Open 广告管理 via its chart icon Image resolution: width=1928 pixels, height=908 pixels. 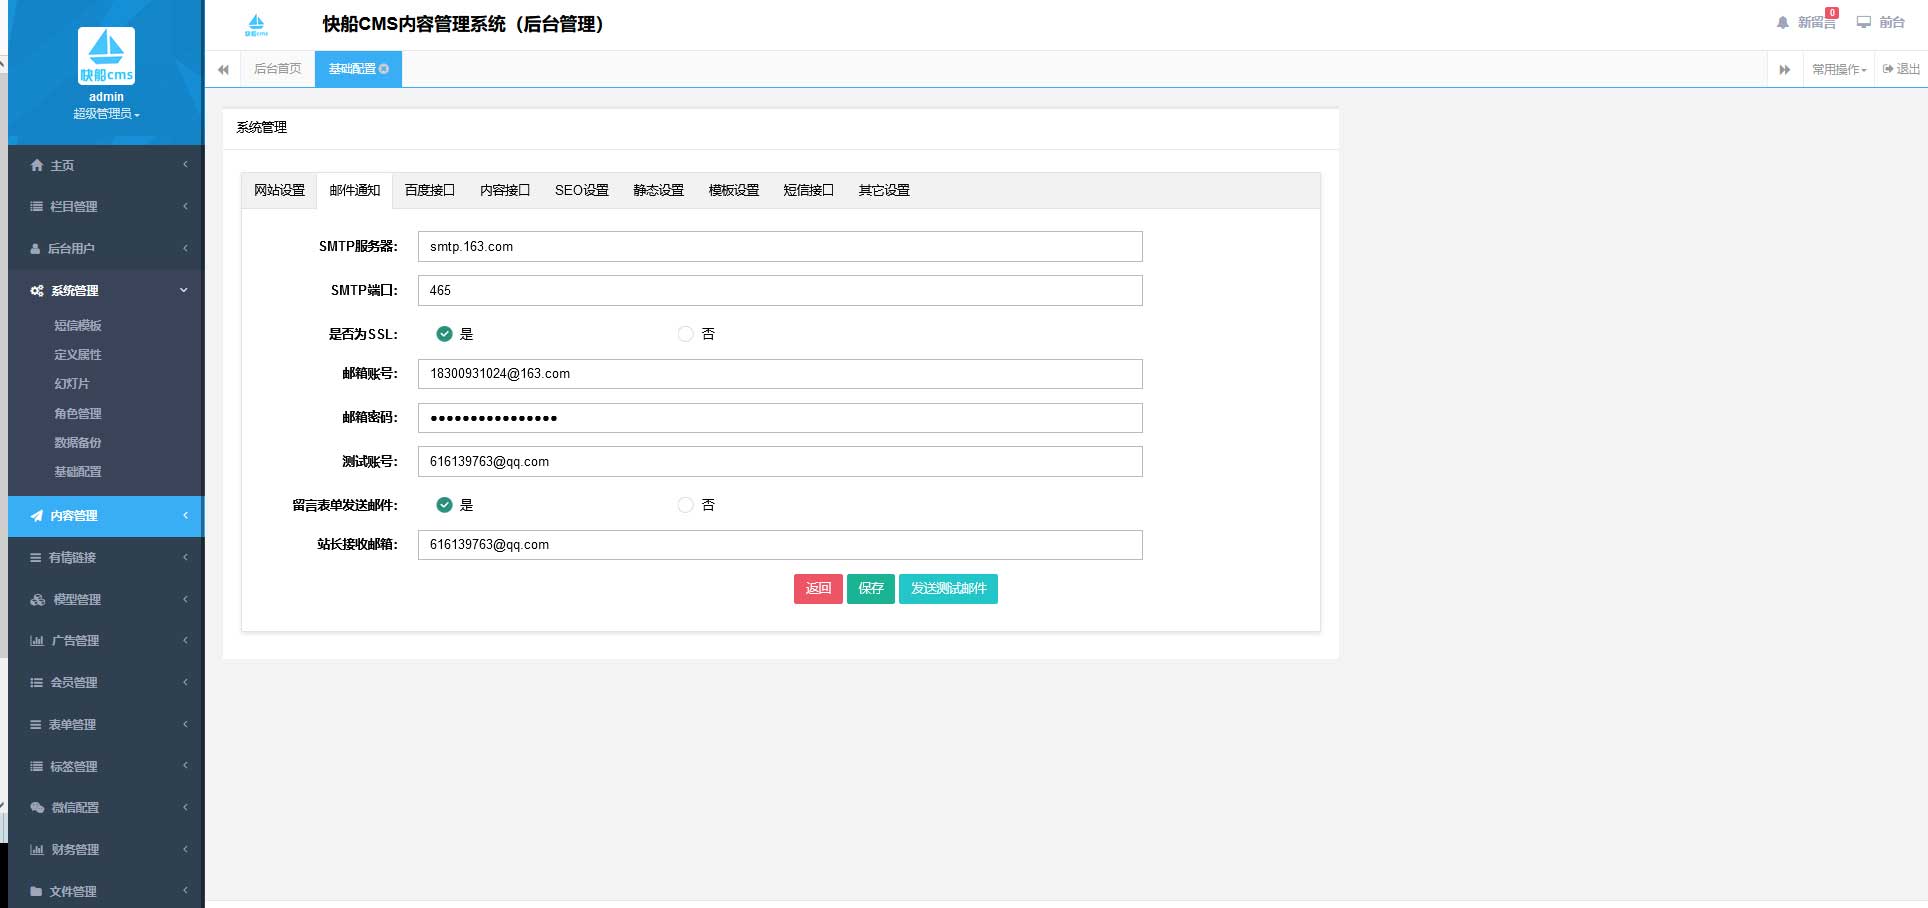click(36, 641)
